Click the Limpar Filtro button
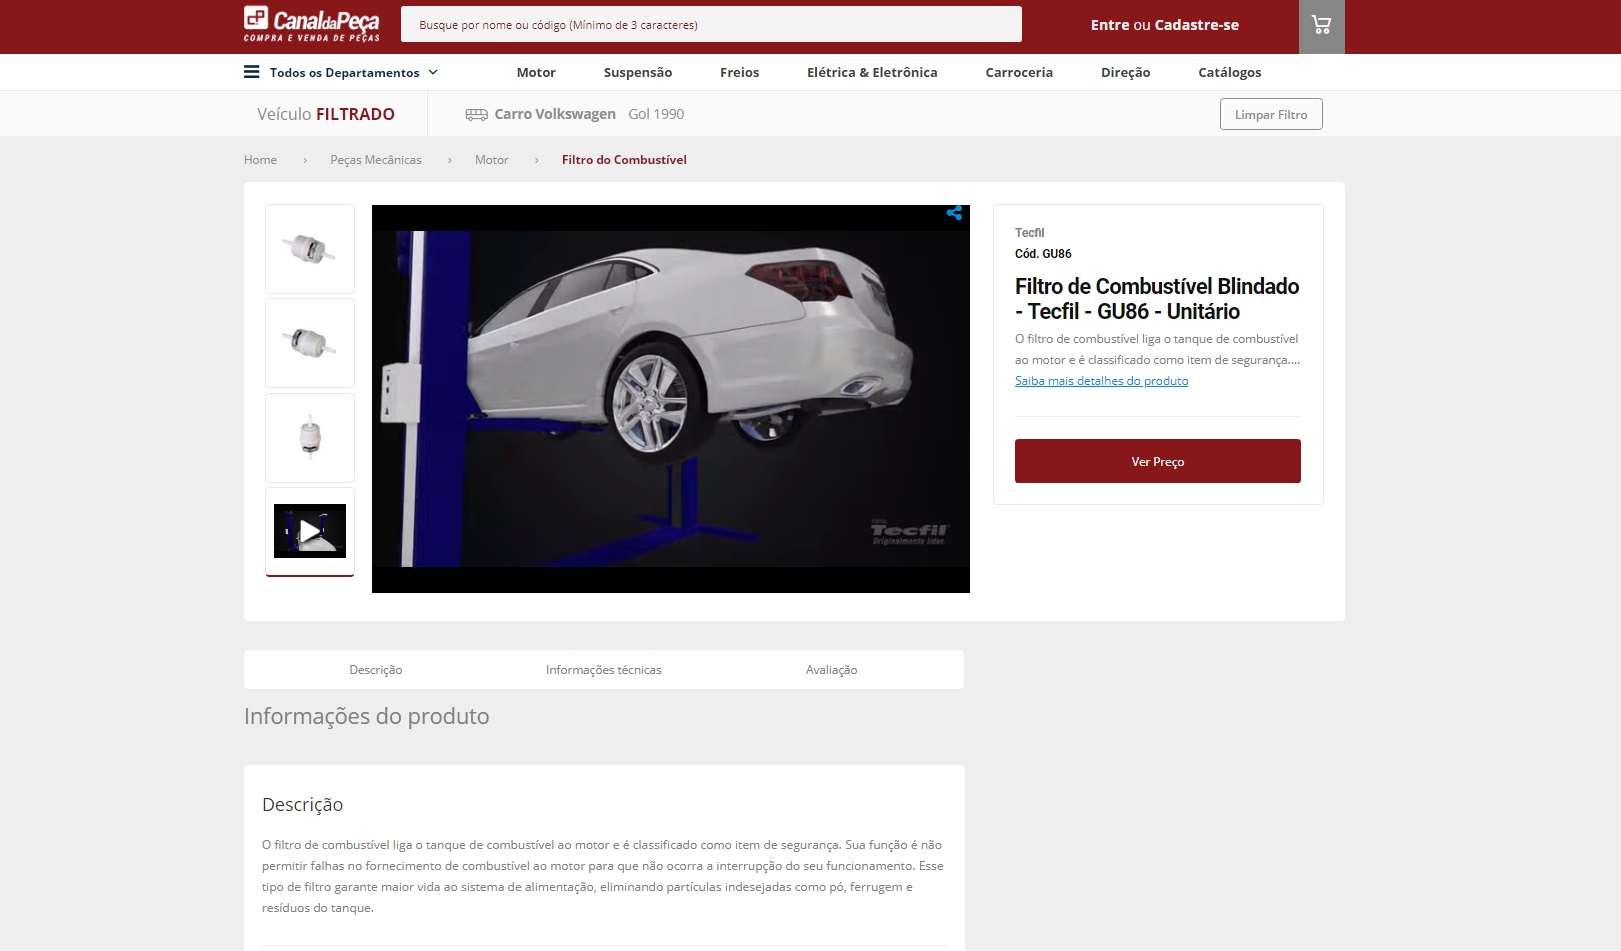 click(x=1270, y=114)
